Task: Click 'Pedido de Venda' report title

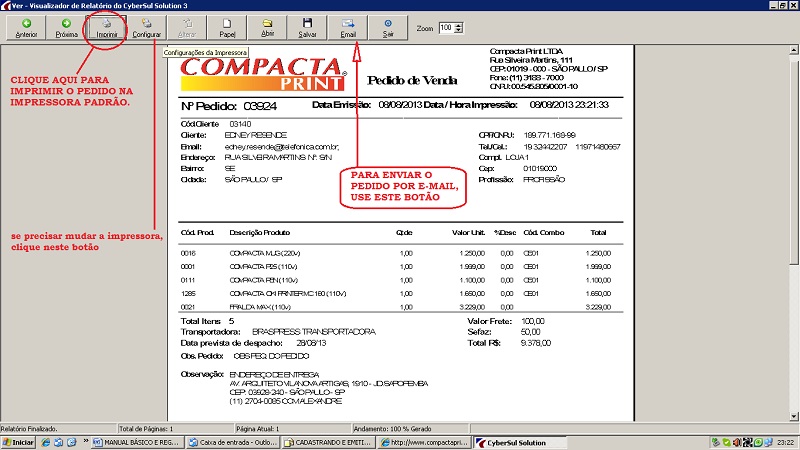Action: (x=412, y=81)
